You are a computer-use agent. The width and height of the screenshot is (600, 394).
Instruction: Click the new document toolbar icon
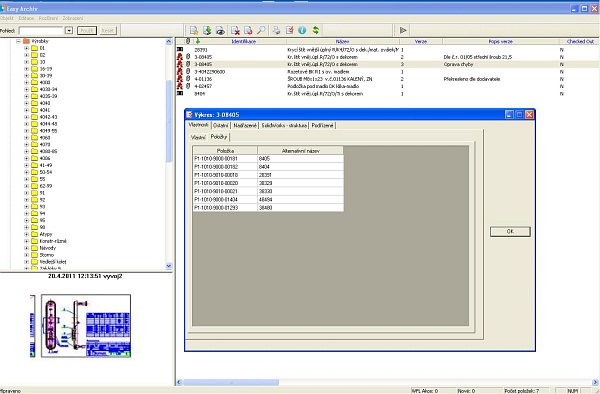[x=194, y=30]
